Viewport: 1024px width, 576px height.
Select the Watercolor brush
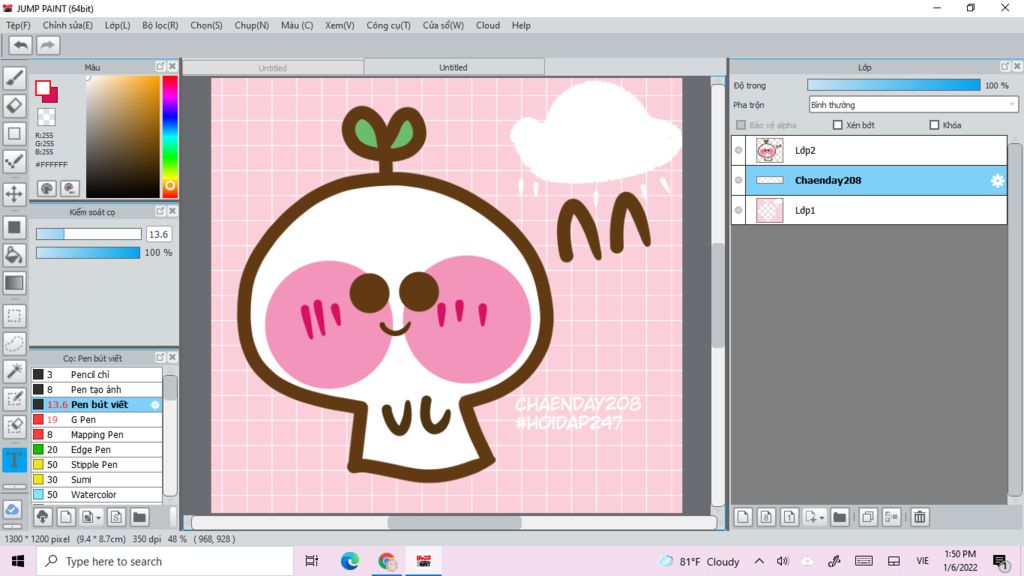click(97, 495)
